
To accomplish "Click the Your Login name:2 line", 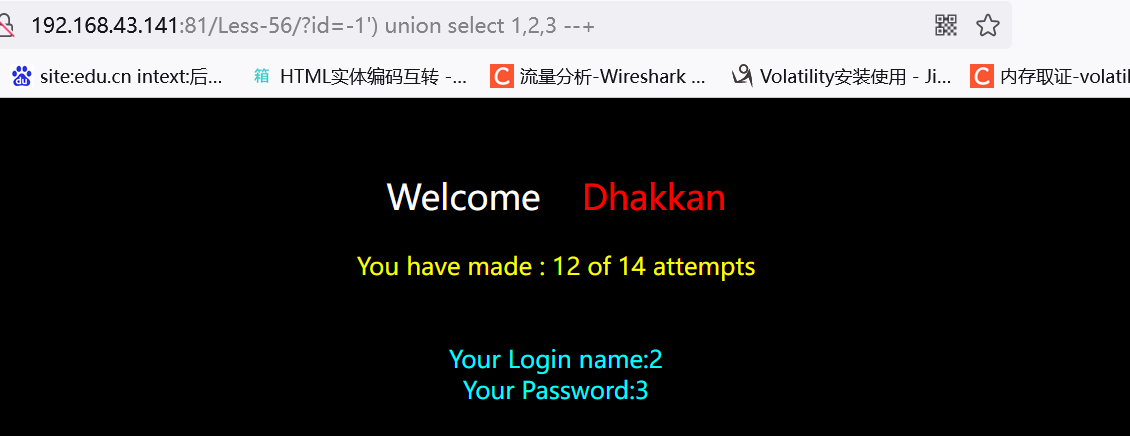I will [556, 359].
